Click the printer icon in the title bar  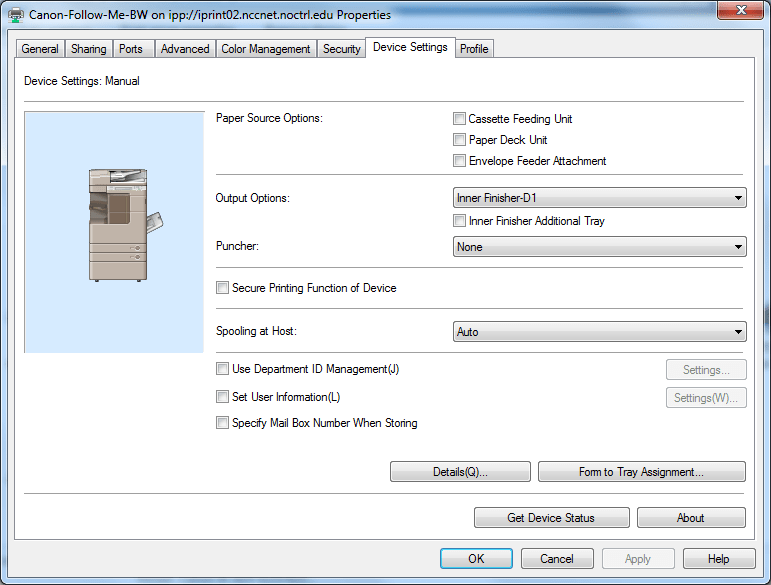[16, 15]
